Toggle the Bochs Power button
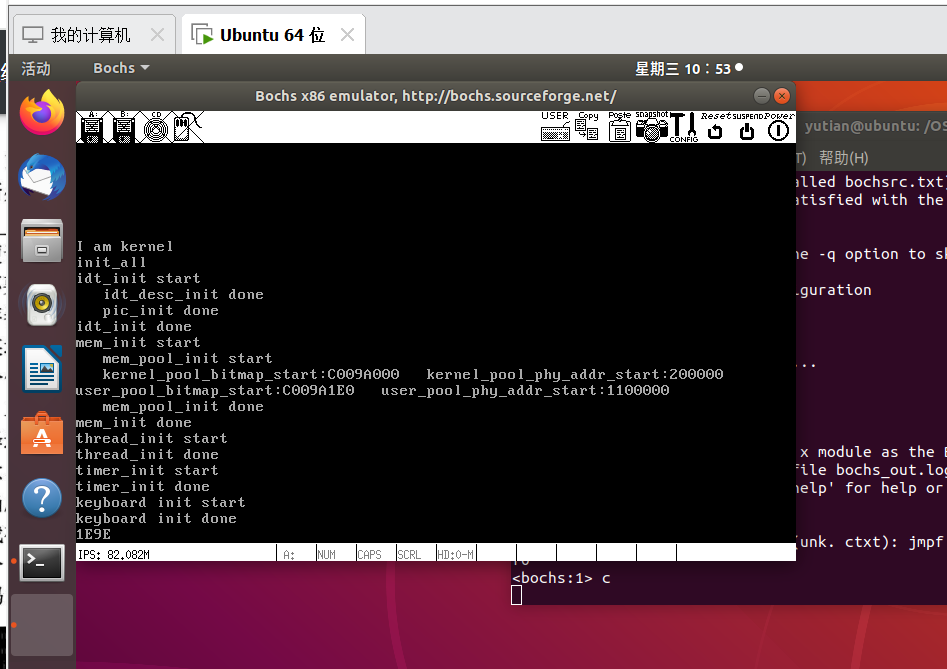 click(x=778, y=127)
